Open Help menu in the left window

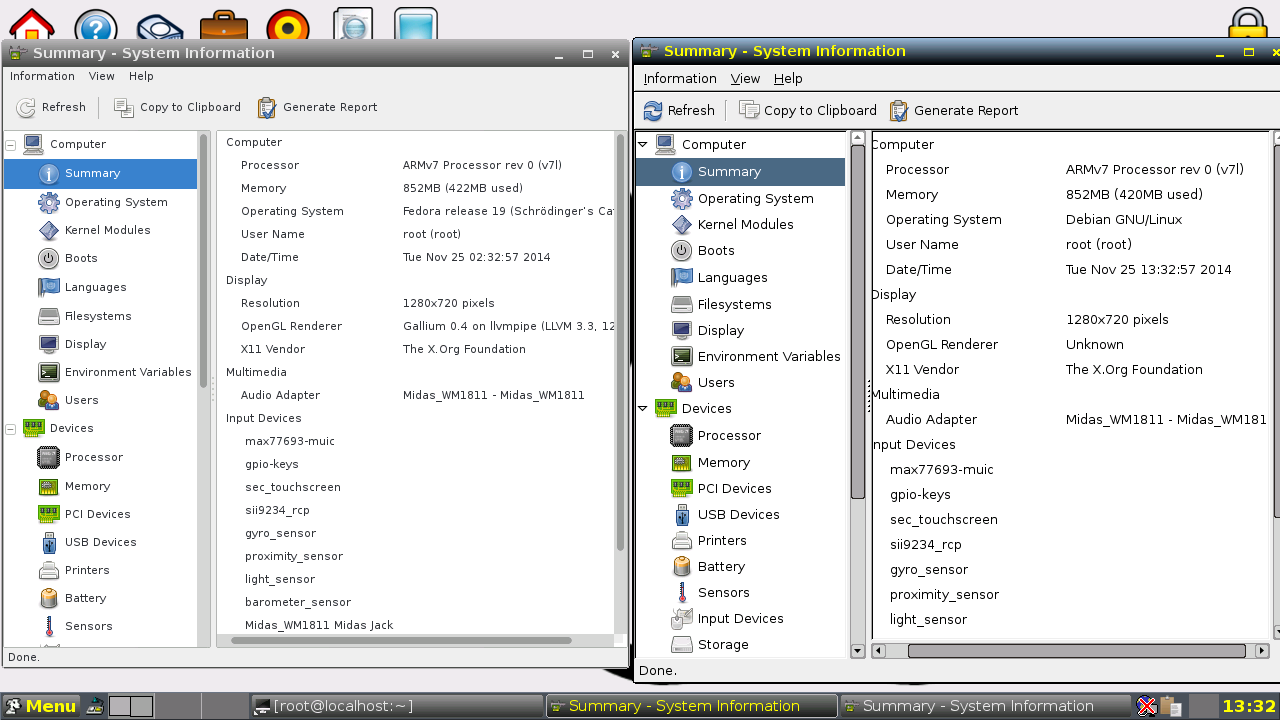click(x=141, y=76)
